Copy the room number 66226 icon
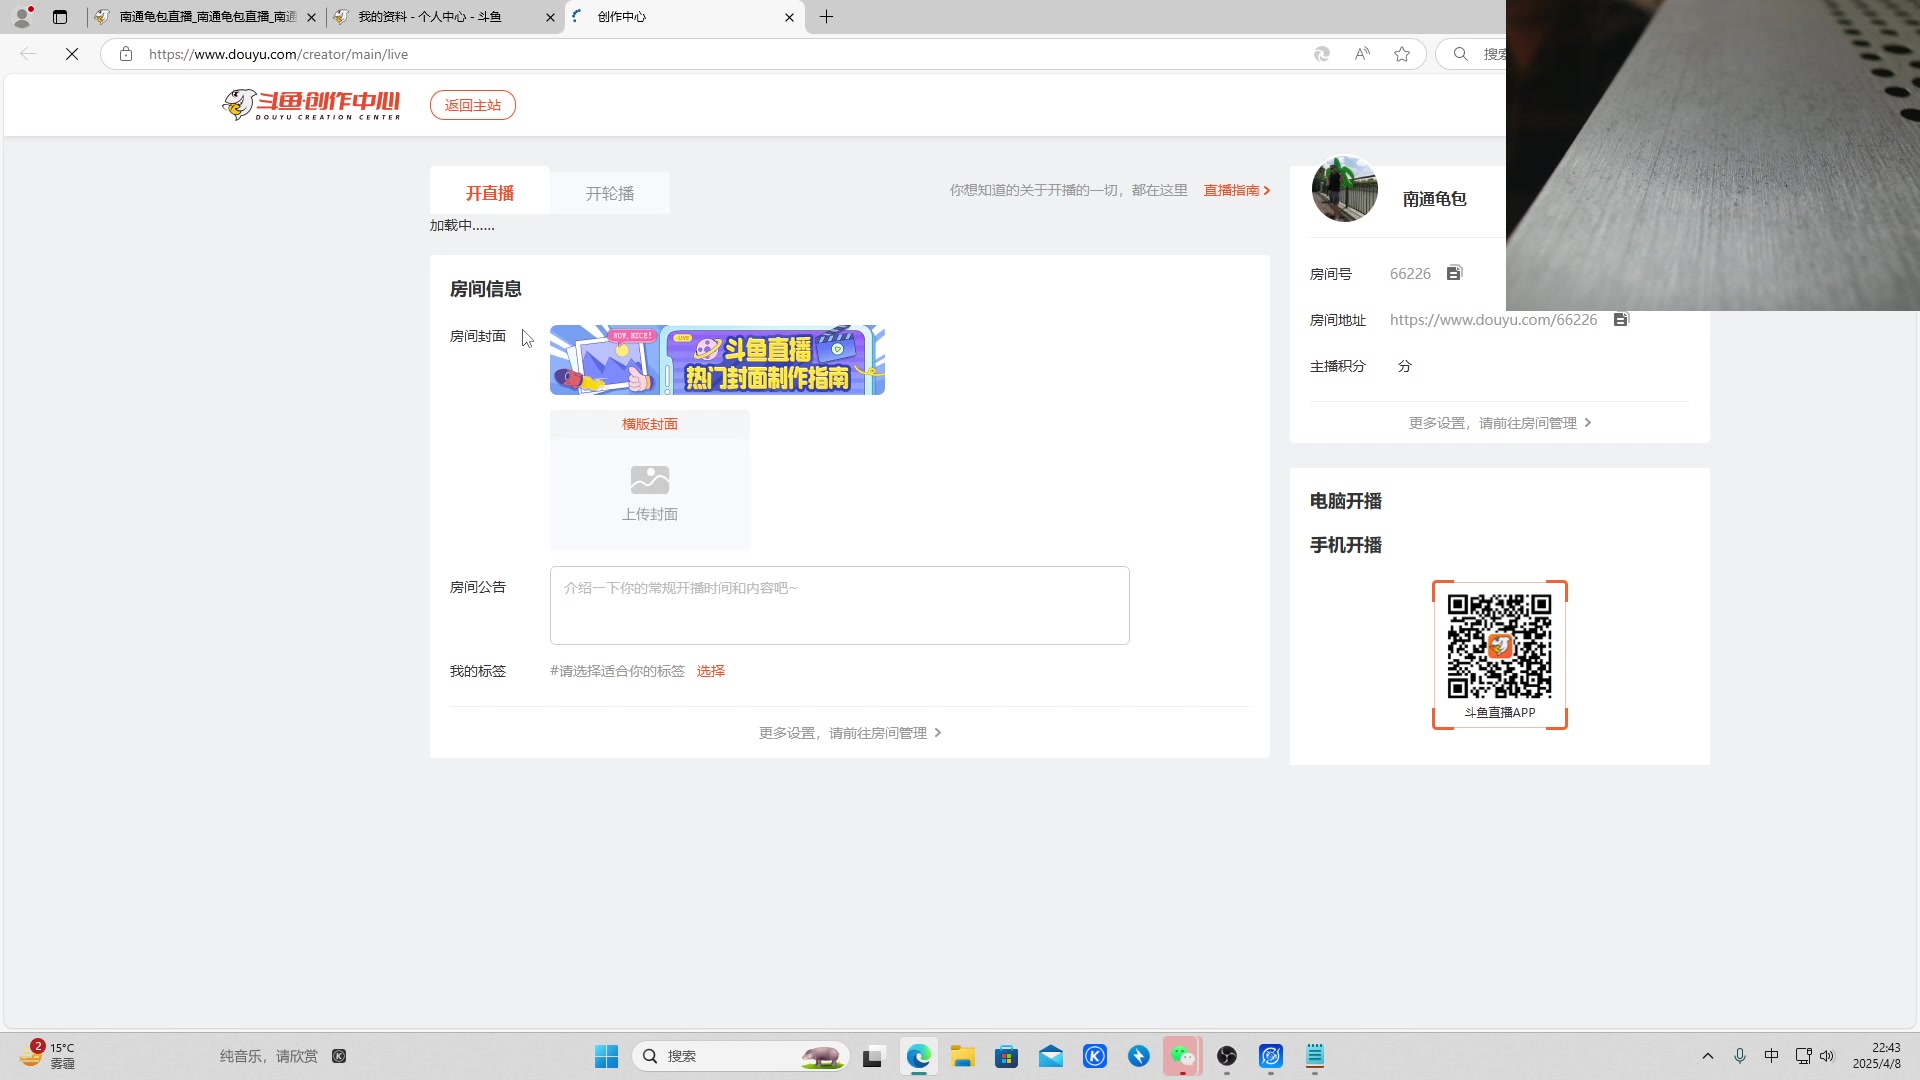Viewport: 1920px width, 1080px height. pos(1454,273)
